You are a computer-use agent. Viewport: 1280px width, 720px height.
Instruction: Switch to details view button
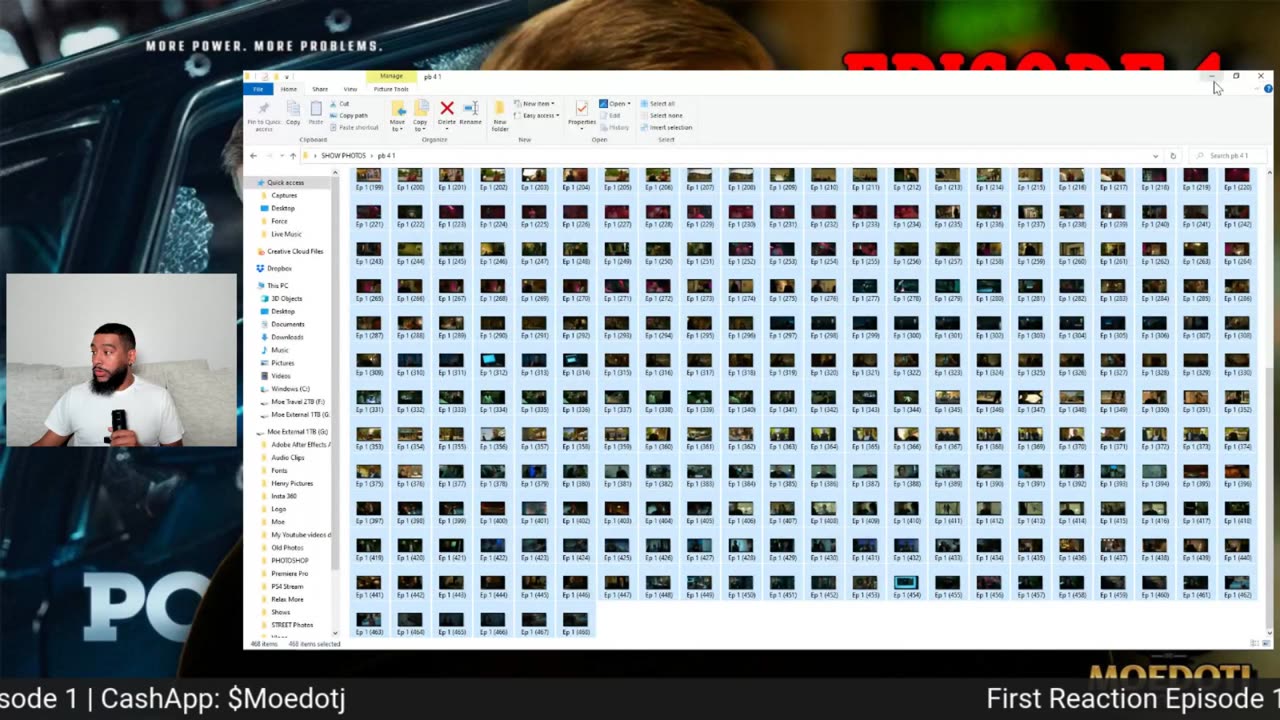pos(1253,643)
